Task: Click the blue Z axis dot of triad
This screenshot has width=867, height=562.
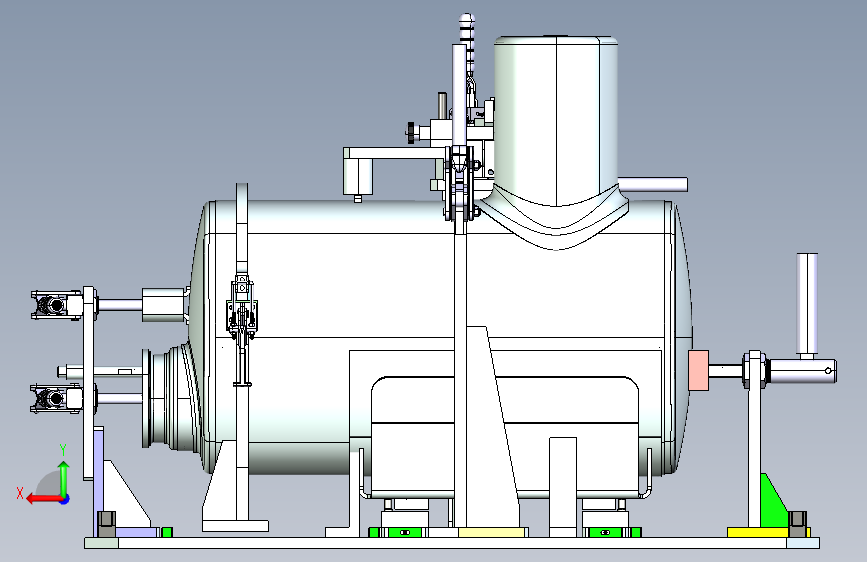Action: click(x=65, y=499)
